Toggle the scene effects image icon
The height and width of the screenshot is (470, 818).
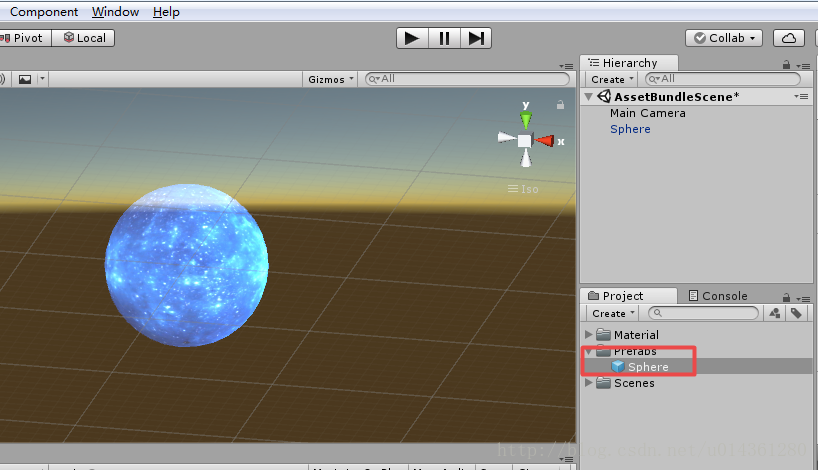25,79
